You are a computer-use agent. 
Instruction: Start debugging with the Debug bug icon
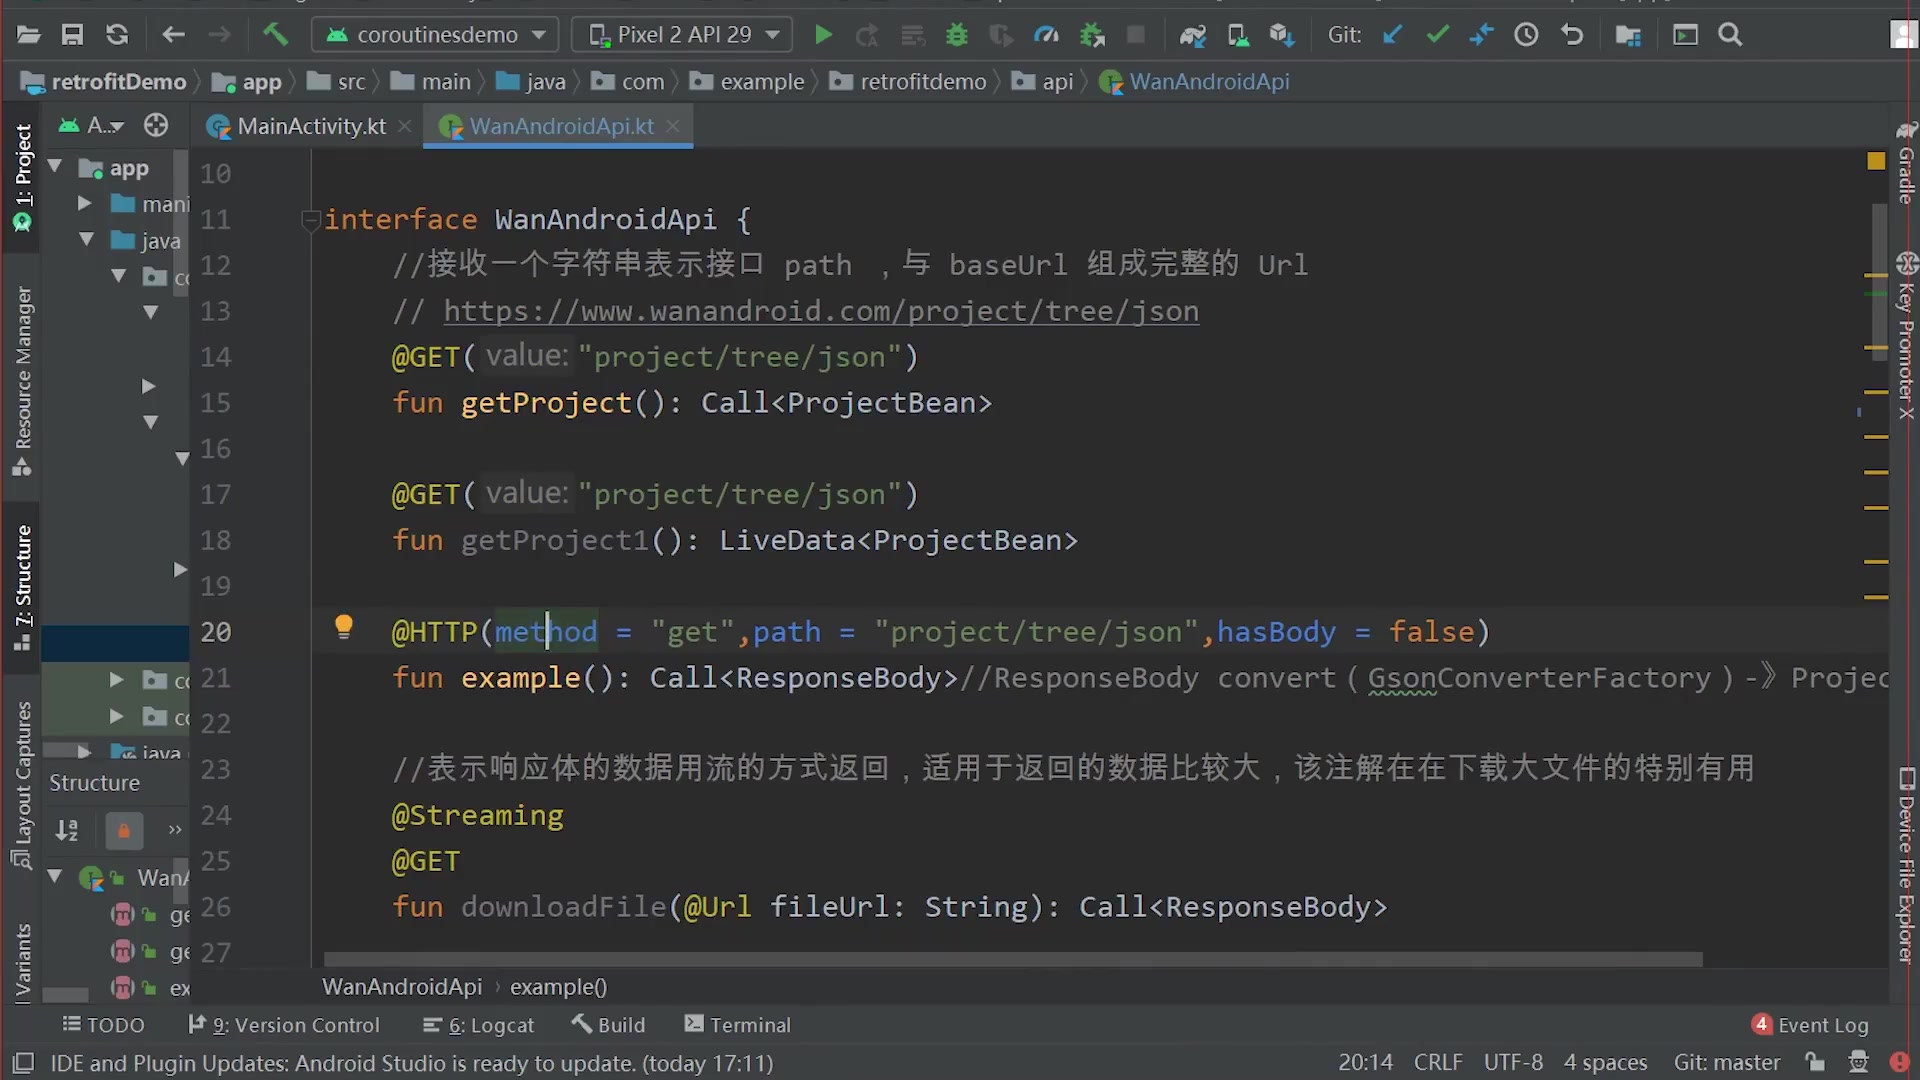[957, 34]
